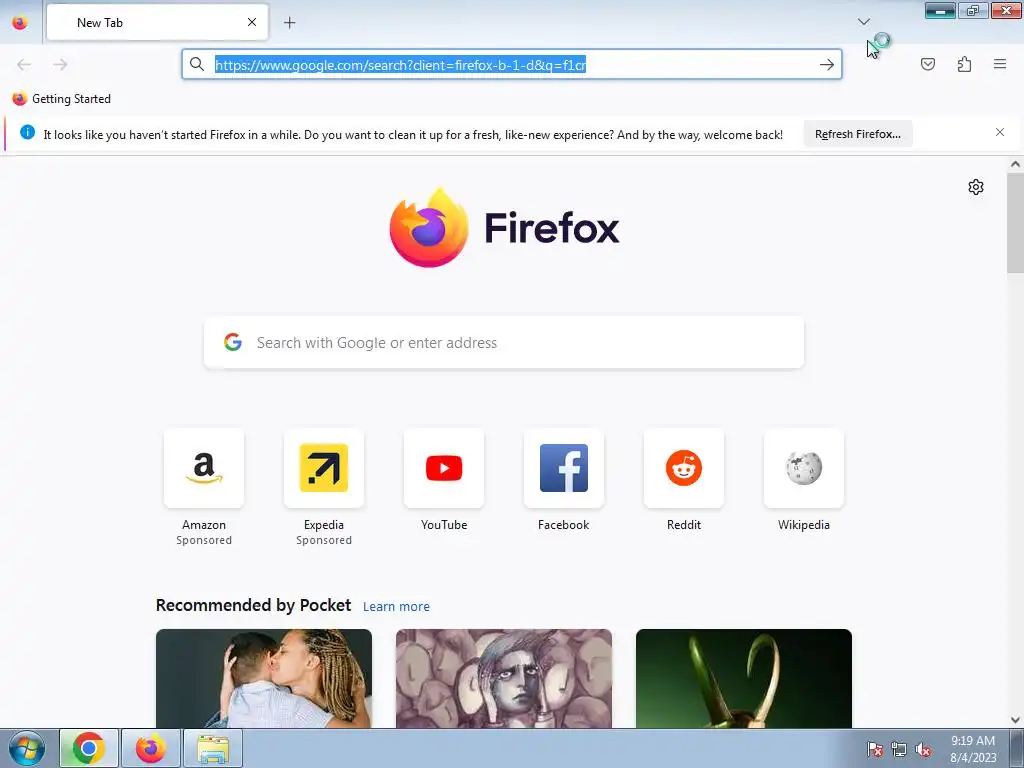Click Refresh Firefox button
Image resolution: width=1024 pixels, height=768 pixels.
pos(857,134)
